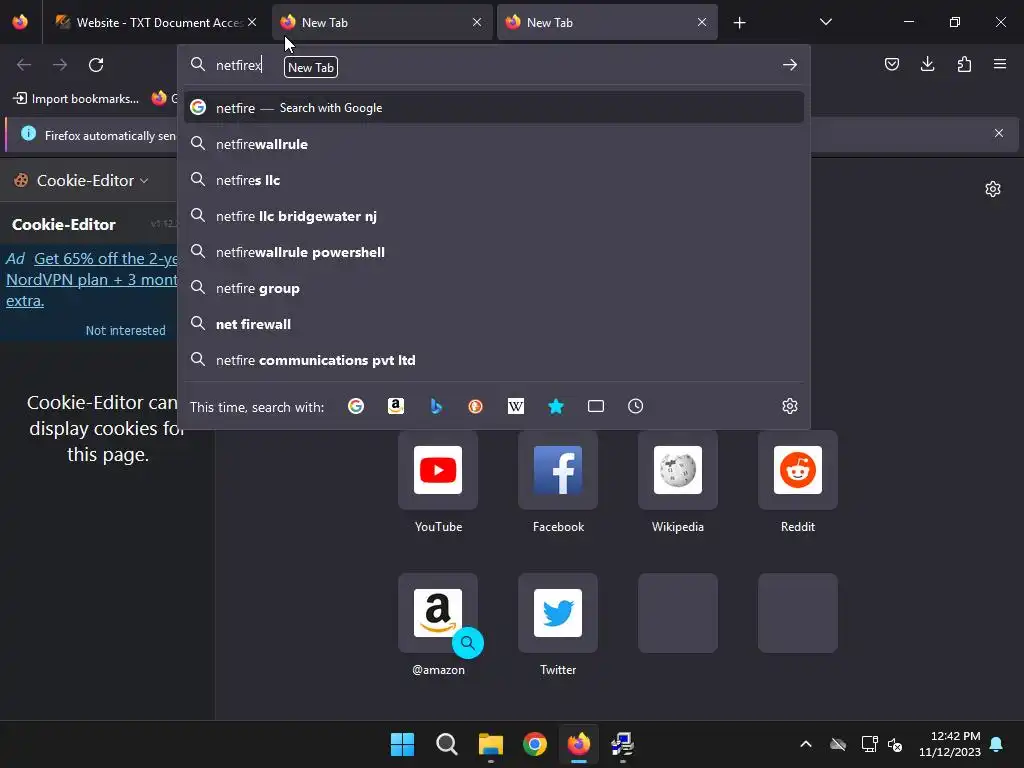Click into the address bar text field
The width and height of the screenshot is (1024, 768).
[x=494, y=65]
